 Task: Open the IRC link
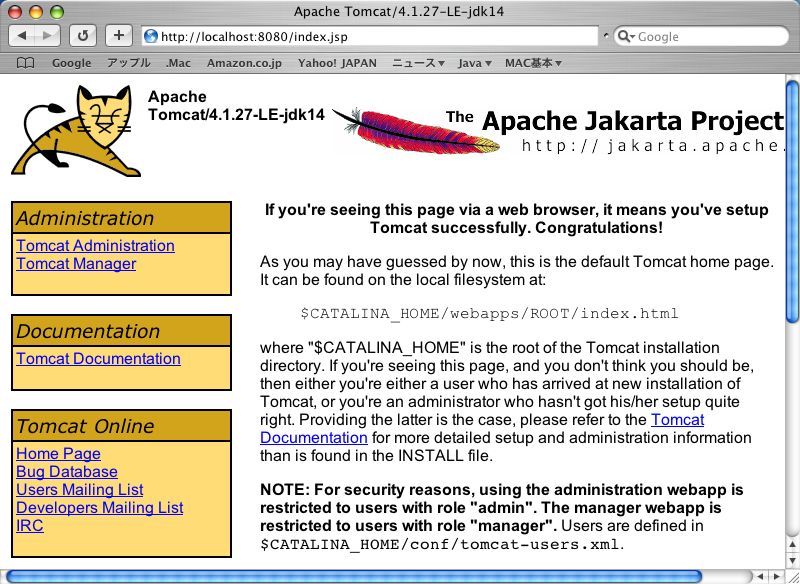coord(30,525)
